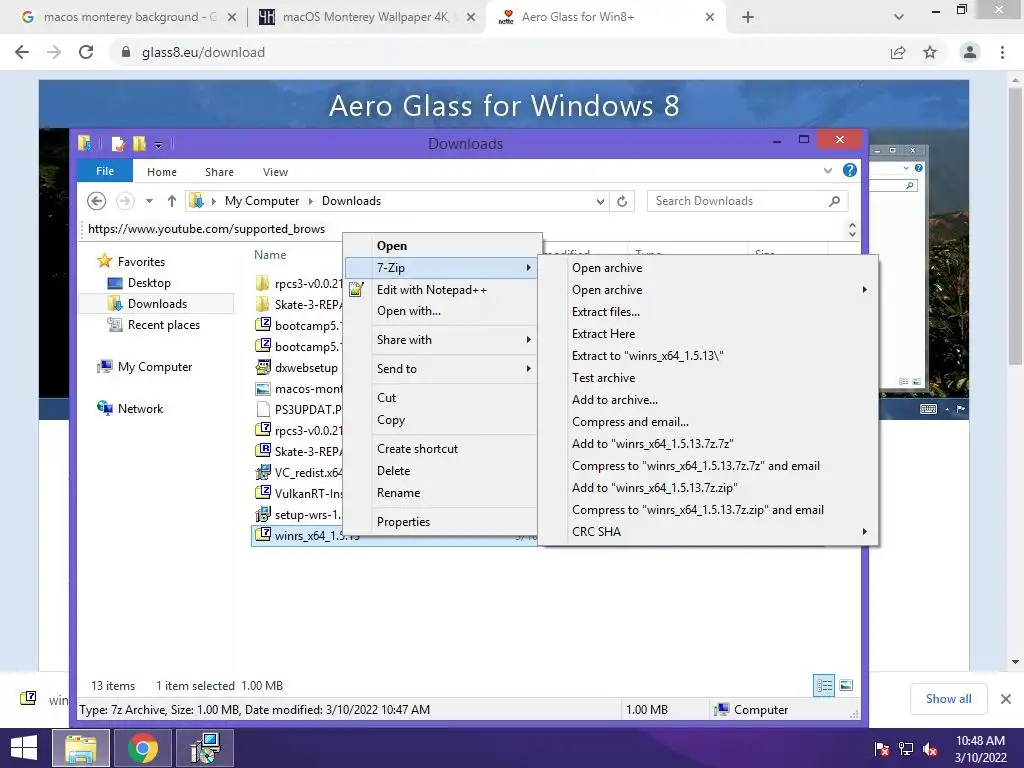Click the network icon in system tray
1024x768 pixels.
tap(906, 749)
